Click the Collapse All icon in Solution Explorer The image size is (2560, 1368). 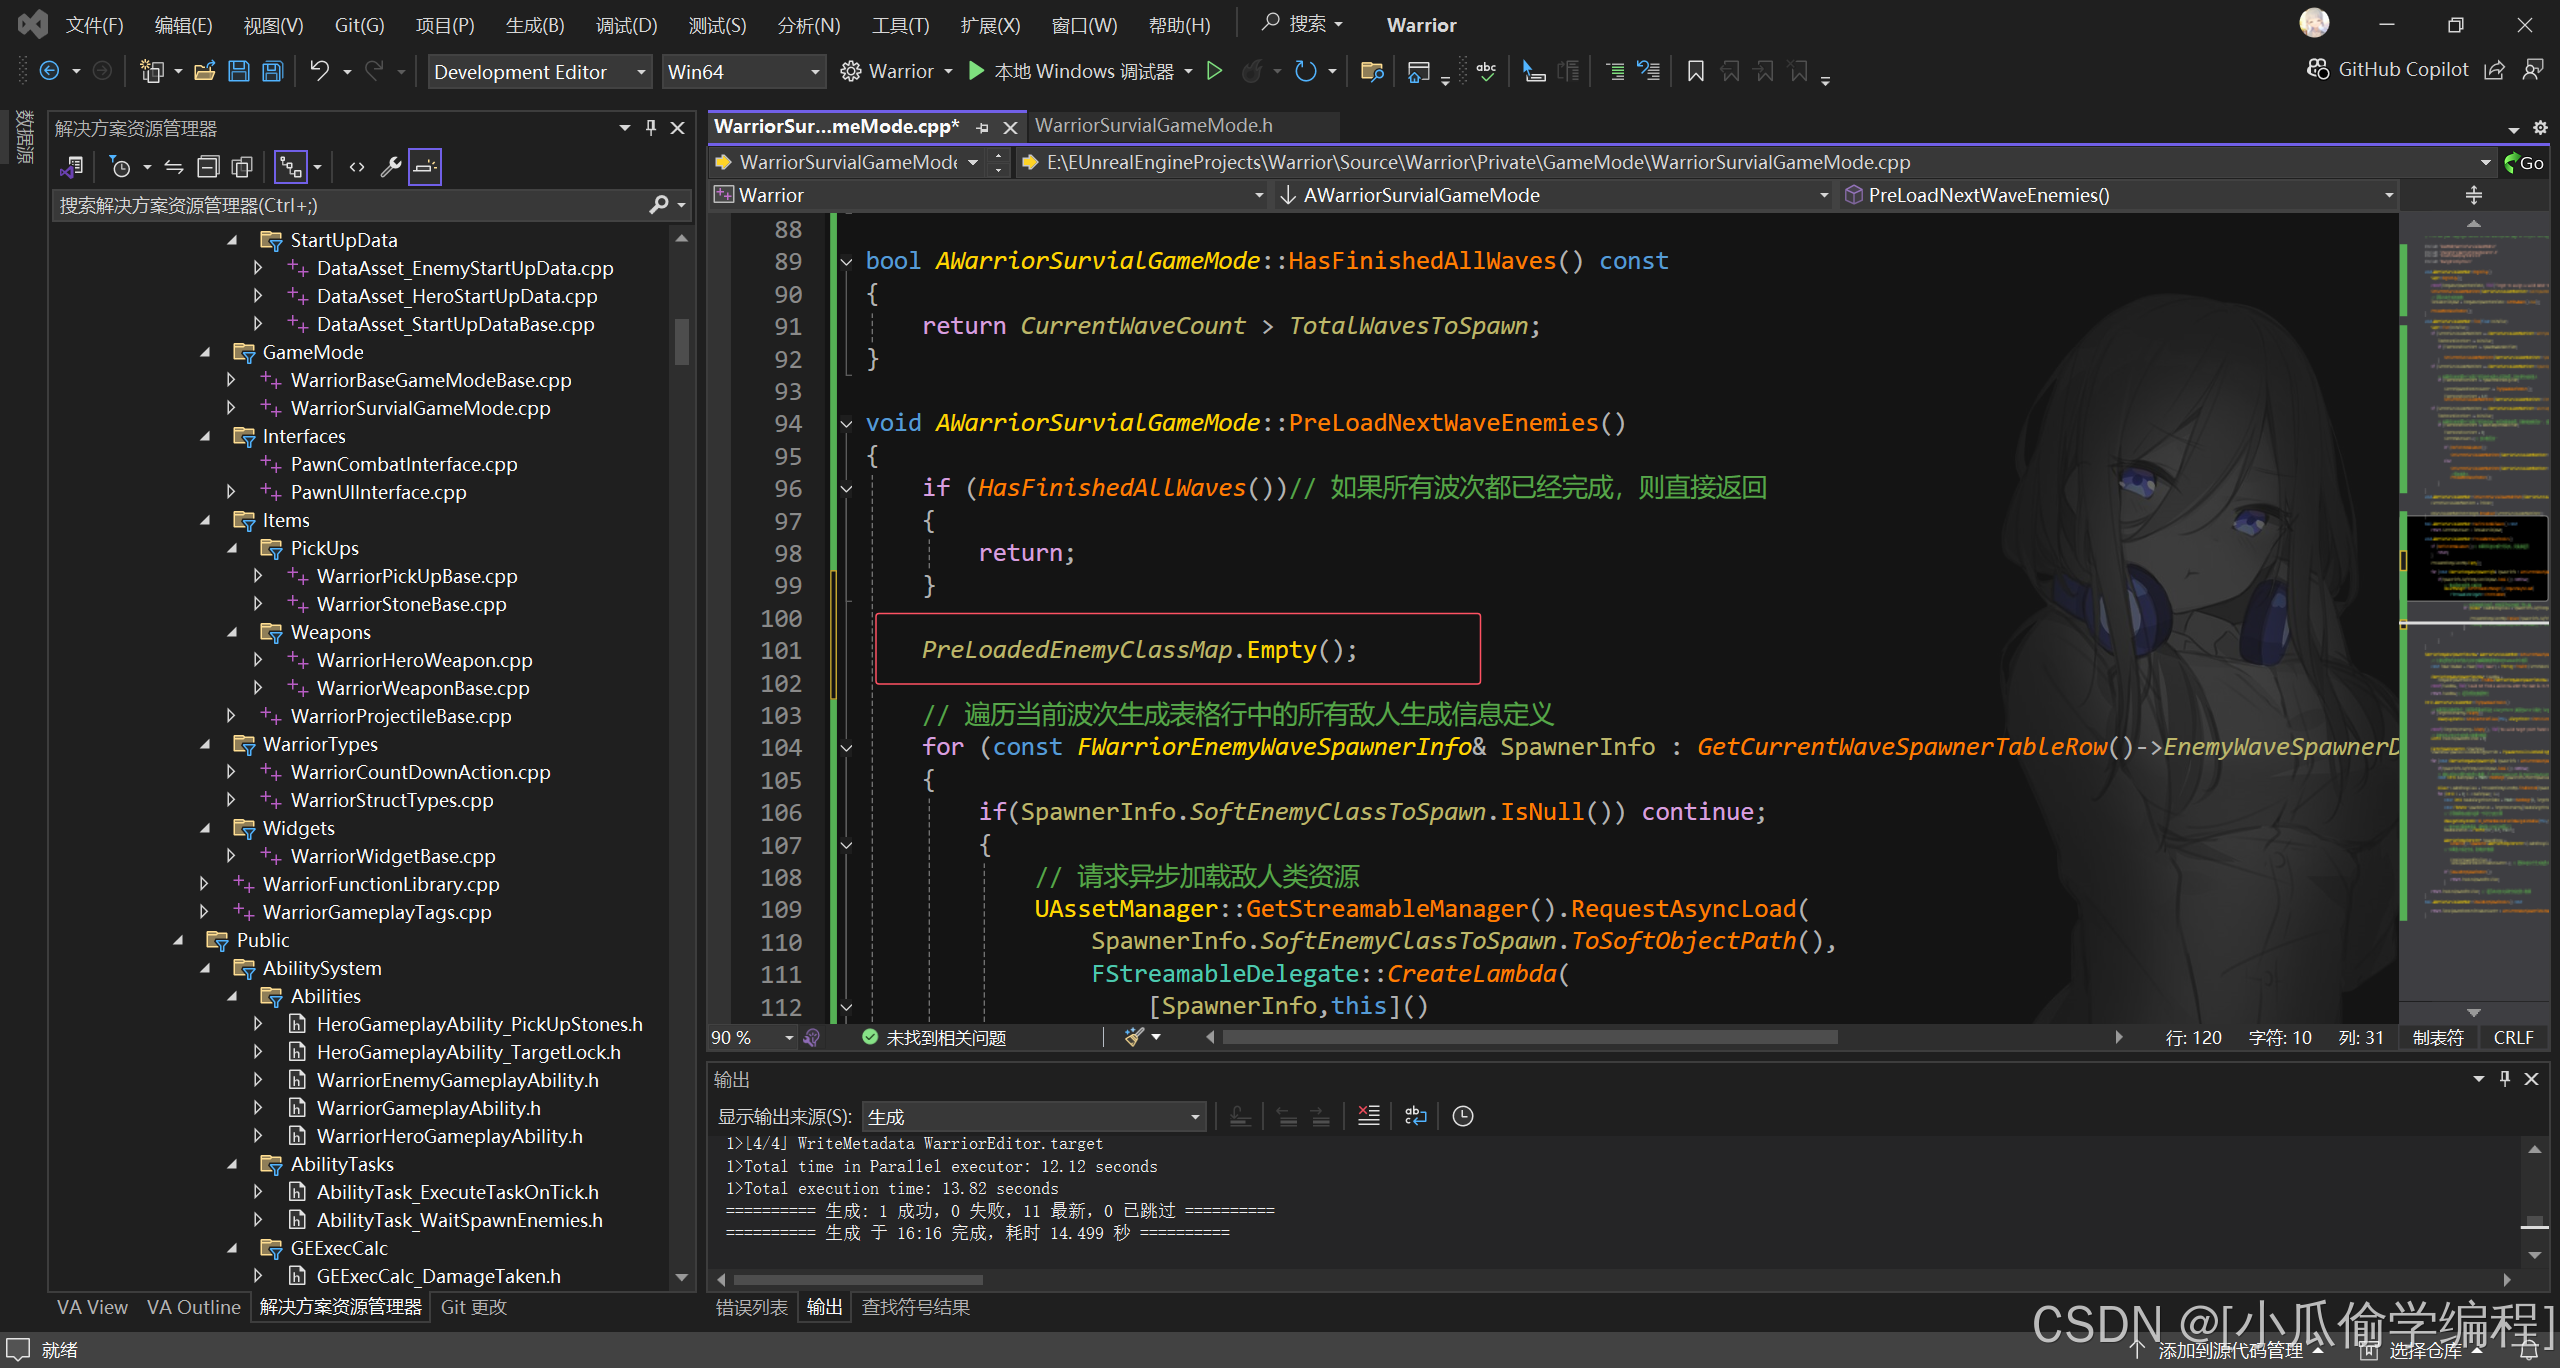208,167
